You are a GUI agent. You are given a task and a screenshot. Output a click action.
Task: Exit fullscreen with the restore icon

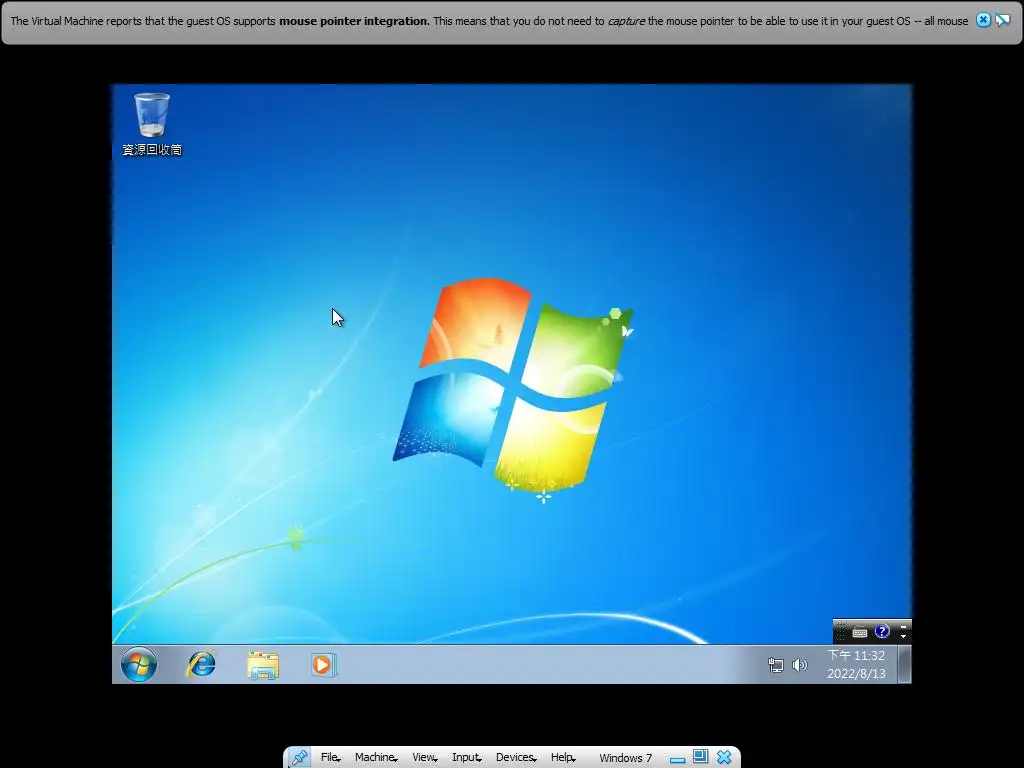click(x=700, y=757)
